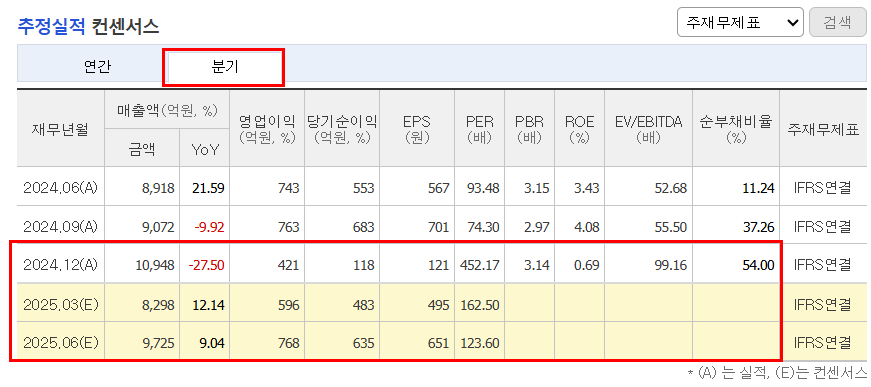
Task: Click estimated revenue 9,725
Action: coord(158,344)
